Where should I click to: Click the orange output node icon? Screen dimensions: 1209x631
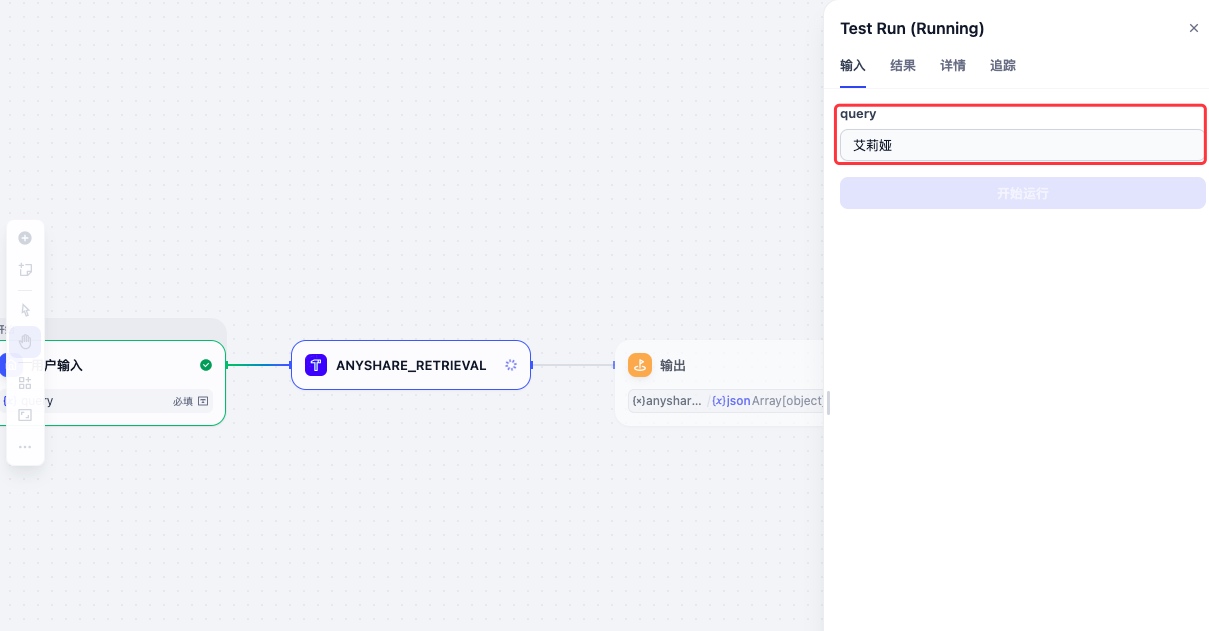(640, 365)
